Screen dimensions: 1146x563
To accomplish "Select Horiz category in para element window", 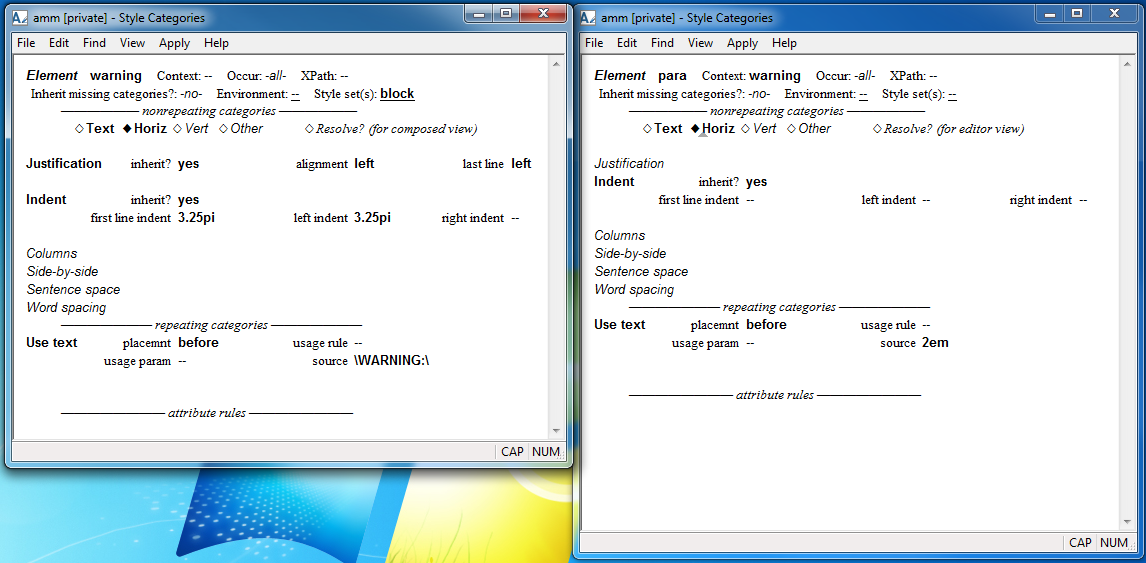I will 713,129.
